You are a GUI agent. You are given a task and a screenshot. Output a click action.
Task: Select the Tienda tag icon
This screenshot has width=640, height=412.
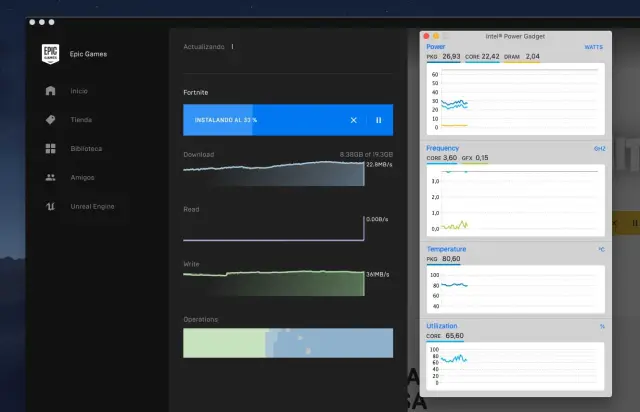(50, 120)
